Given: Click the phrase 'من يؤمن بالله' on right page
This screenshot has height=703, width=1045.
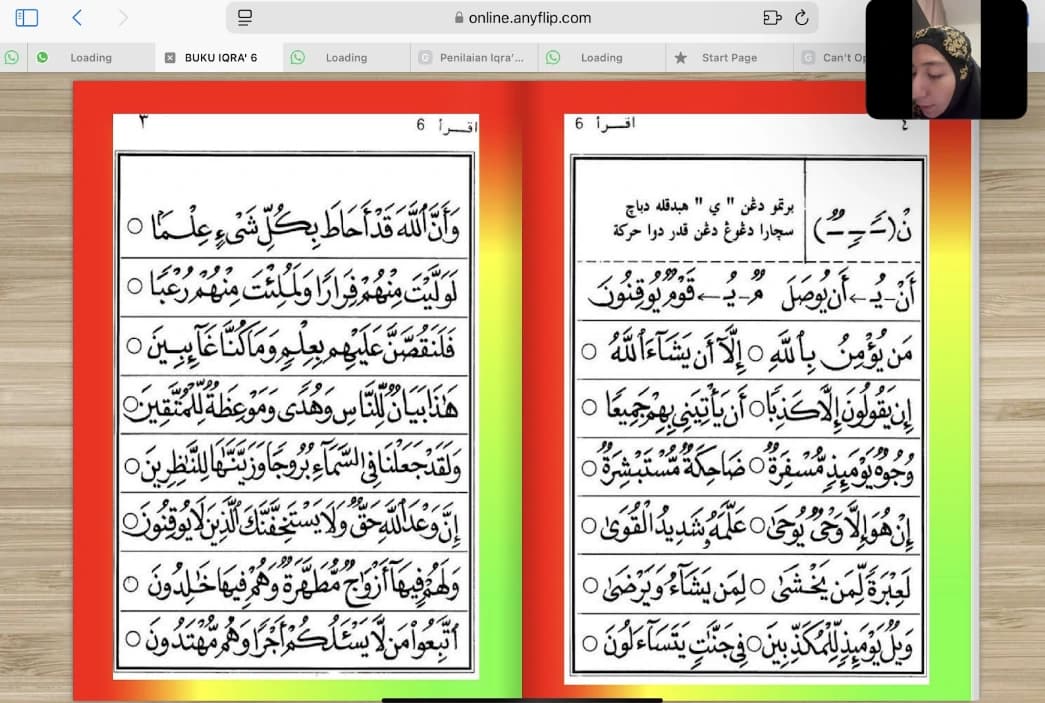Looking at the screenshot, I should click(841, 352).
